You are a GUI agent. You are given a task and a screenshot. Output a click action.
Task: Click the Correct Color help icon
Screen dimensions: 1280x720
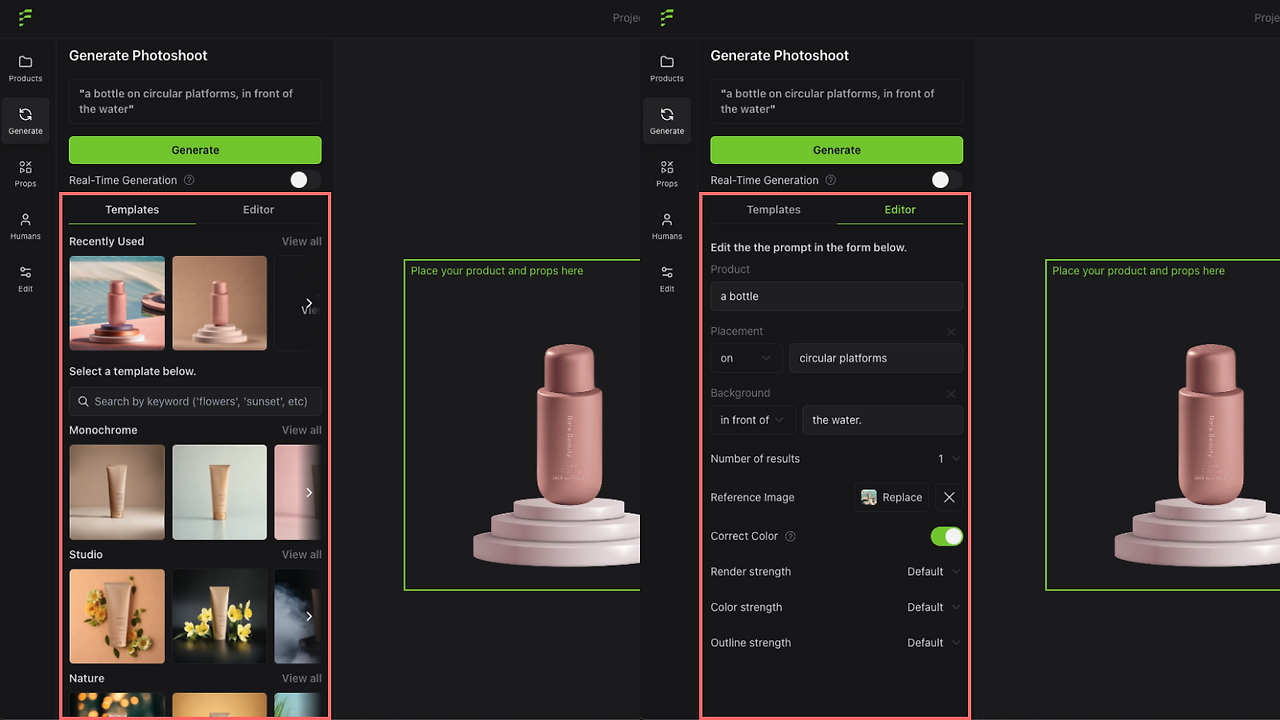790,536
